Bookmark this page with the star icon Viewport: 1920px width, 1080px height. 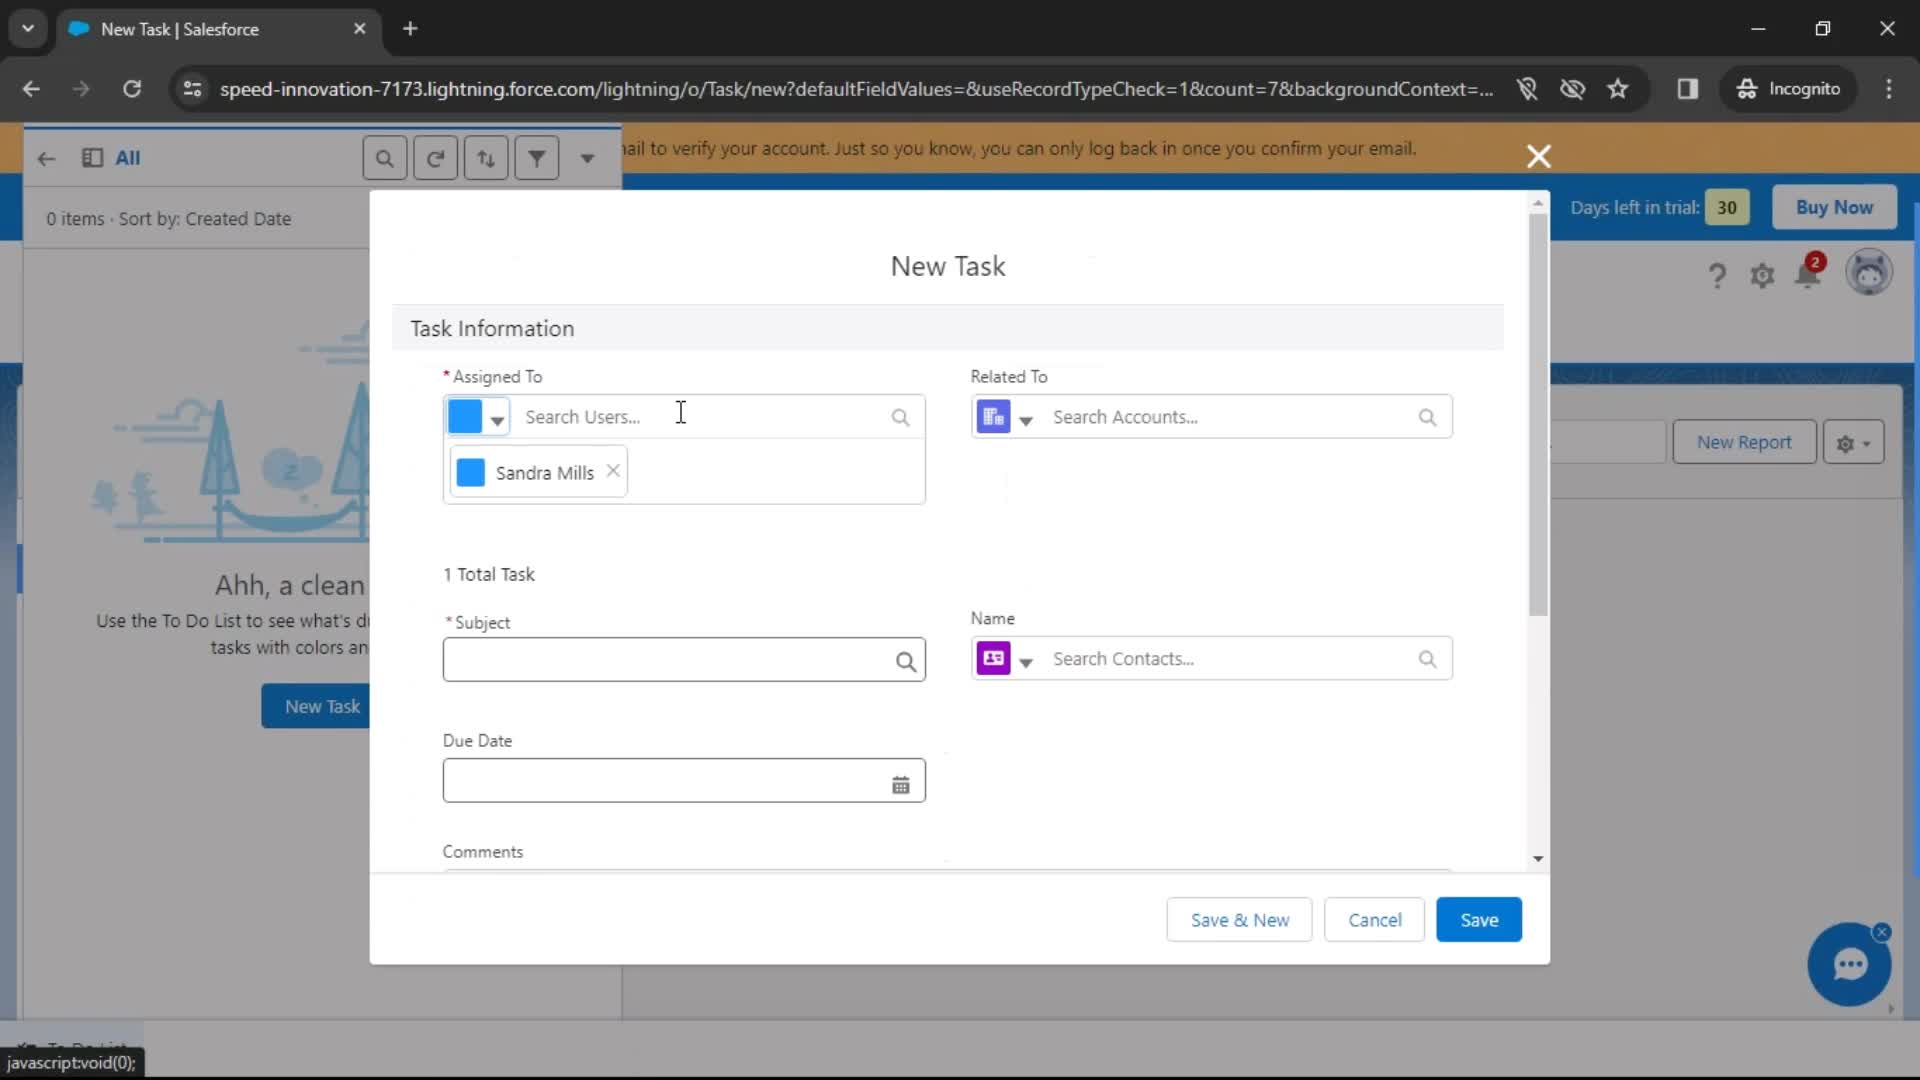1618,89
